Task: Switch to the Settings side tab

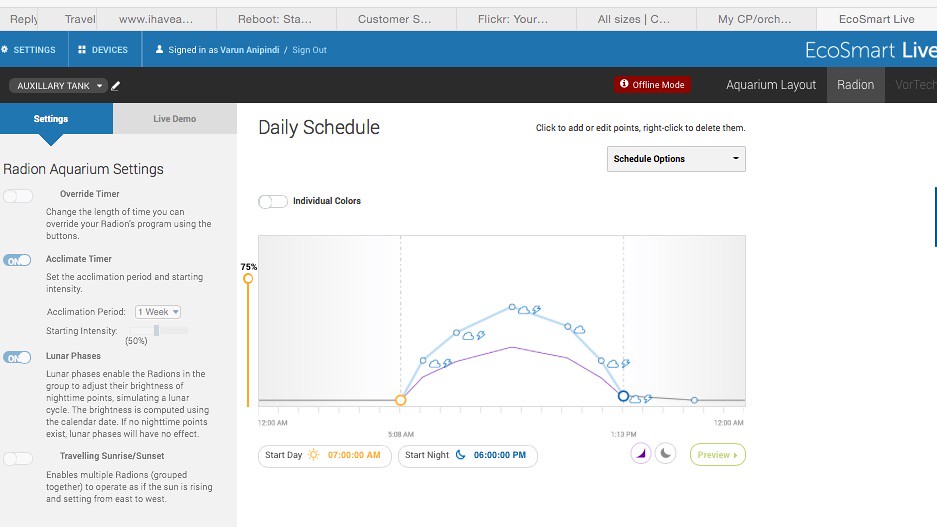Action: [x=56, y=118]
